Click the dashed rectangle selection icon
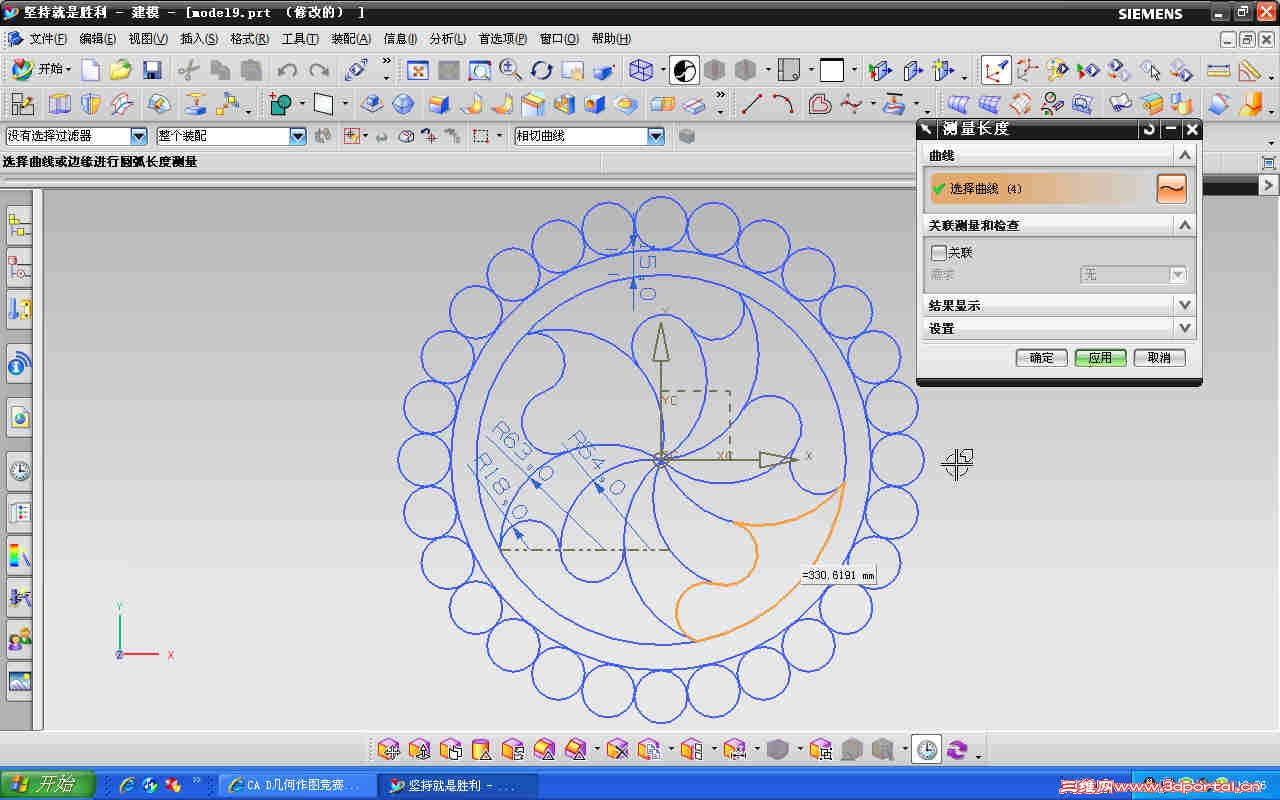The height and width of the screenshot is (800, 1280). [480, 136]
